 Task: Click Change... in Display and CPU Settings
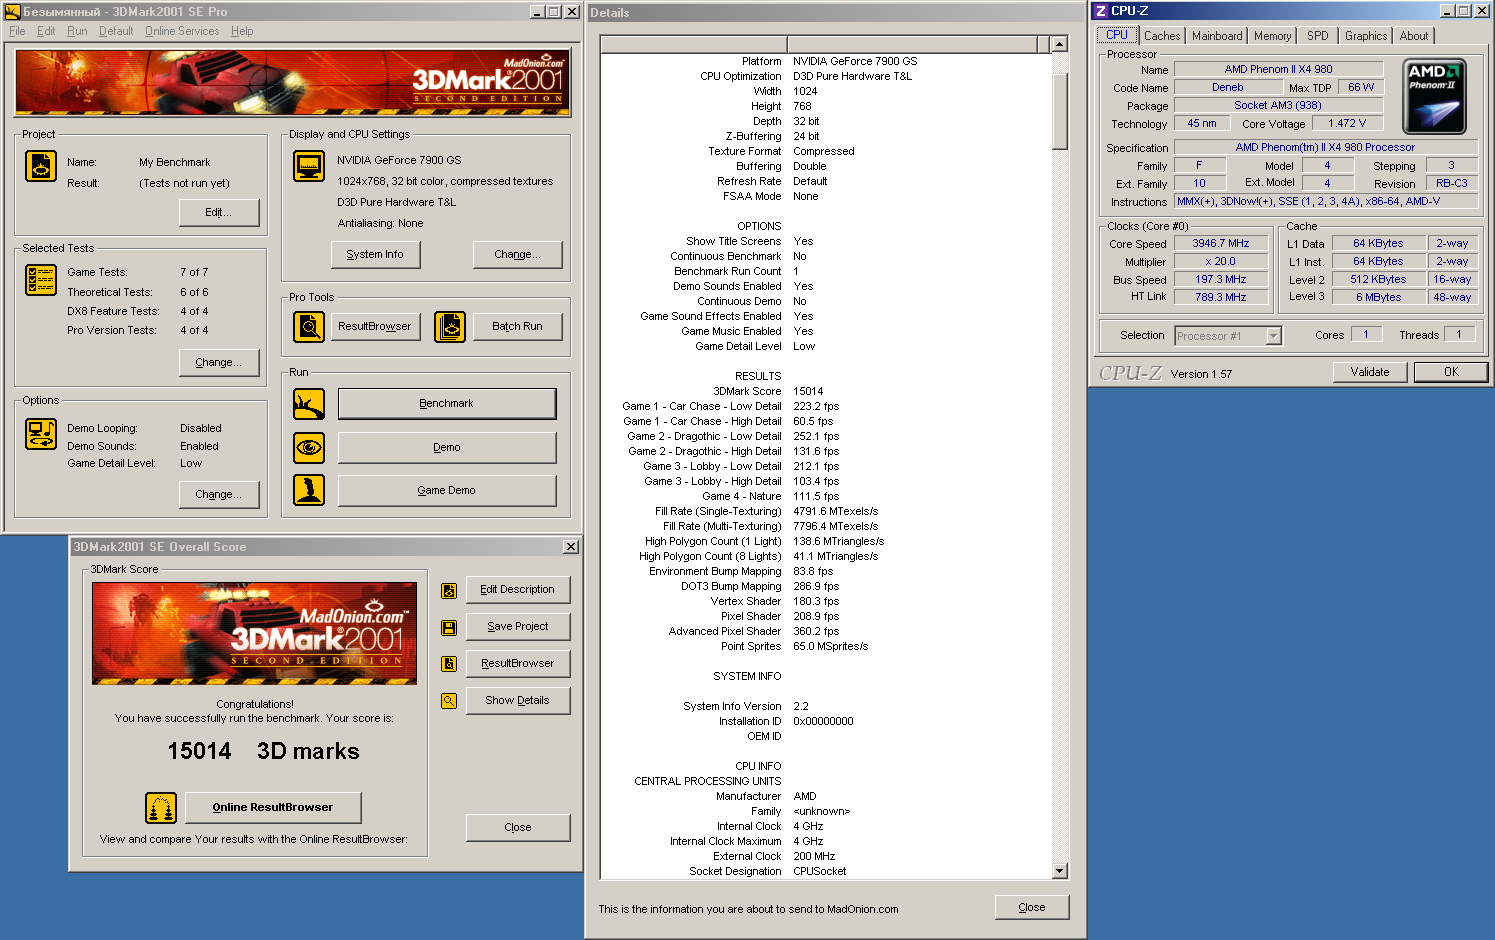(x=517, y=255)
